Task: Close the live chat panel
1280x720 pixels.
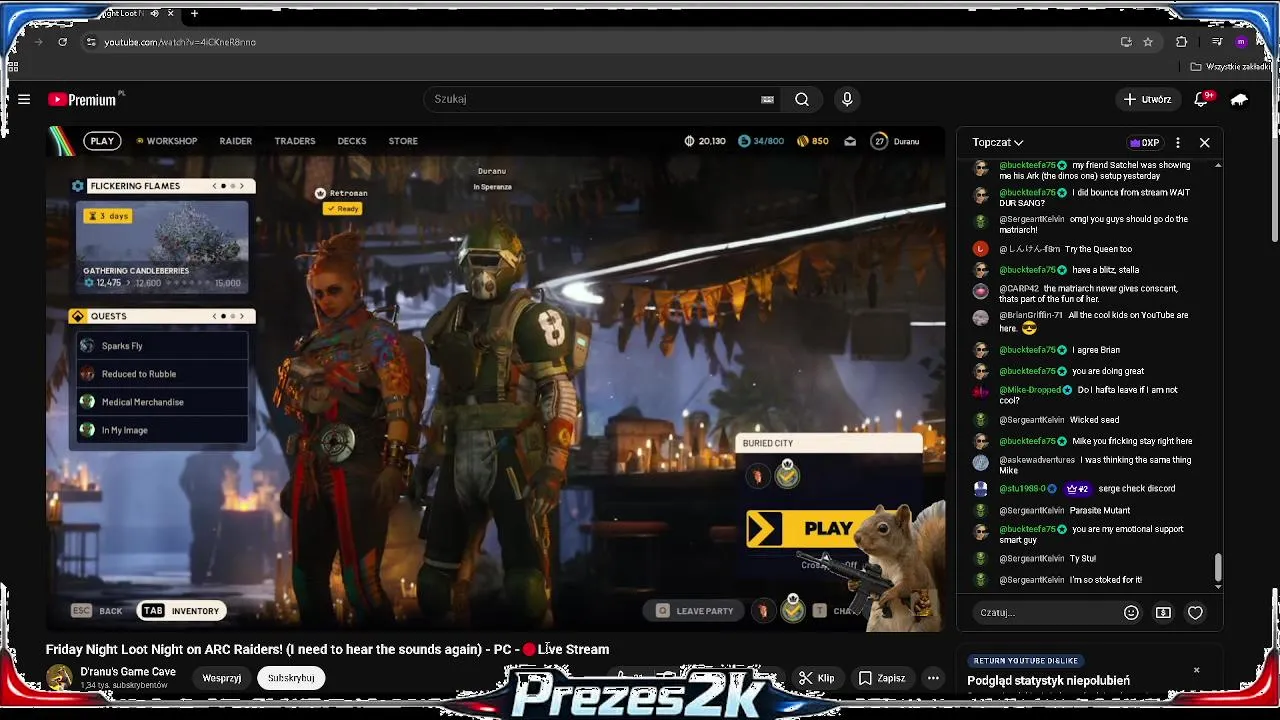Action: (x=1204, y=142)
